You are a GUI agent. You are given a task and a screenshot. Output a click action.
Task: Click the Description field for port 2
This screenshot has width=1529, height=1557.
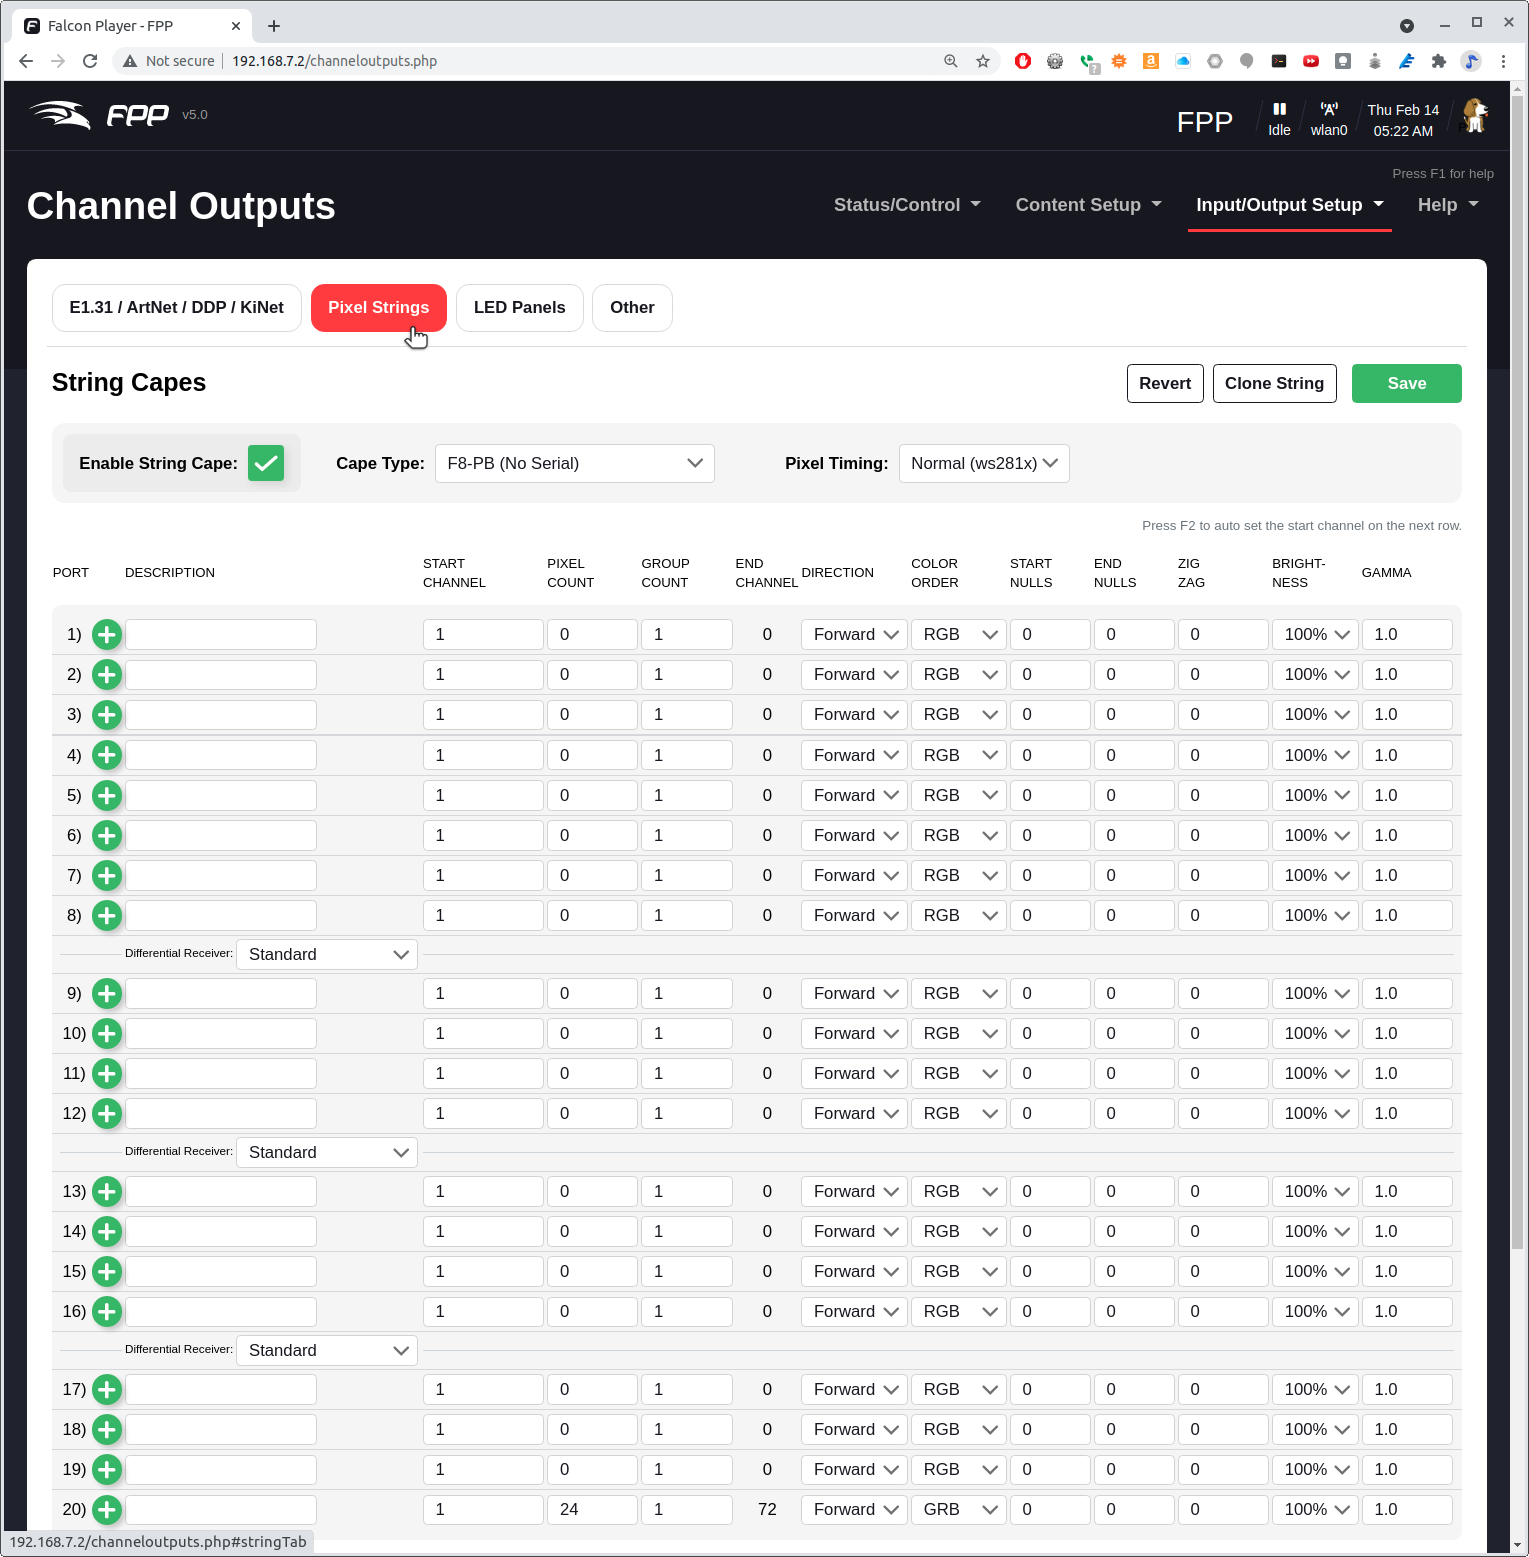tap(220, 674)
